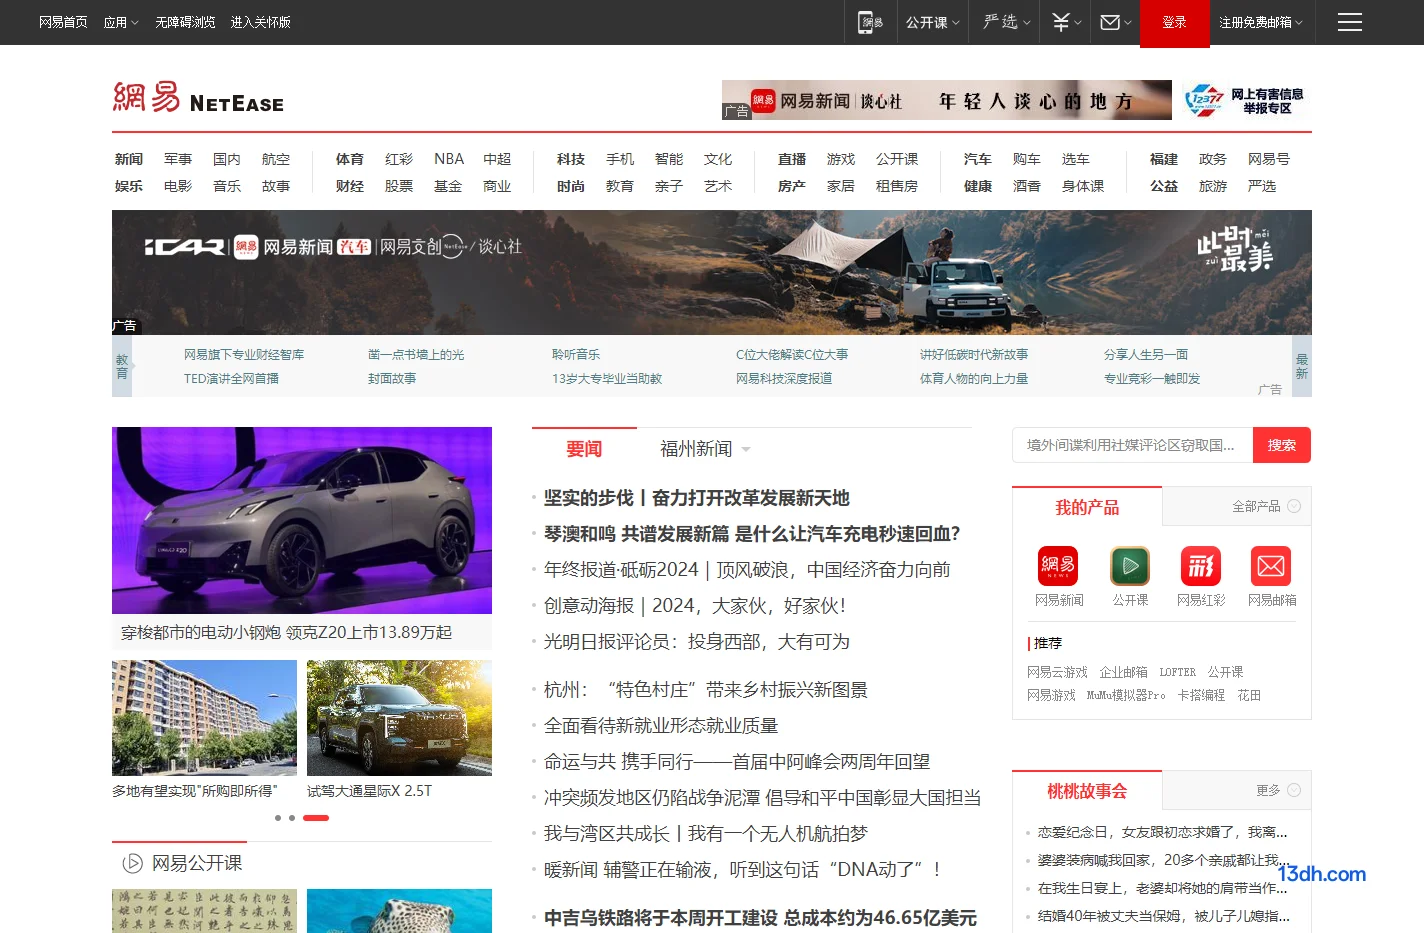The height and width of the screenshot is (933, 1424).
Task: Select the 我的产品 tab
Action: [1087, 507]
